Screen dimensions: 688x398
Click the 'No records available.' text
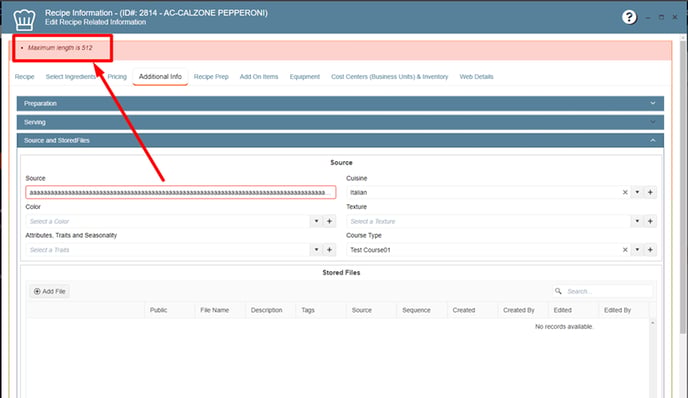pos(564,326)
